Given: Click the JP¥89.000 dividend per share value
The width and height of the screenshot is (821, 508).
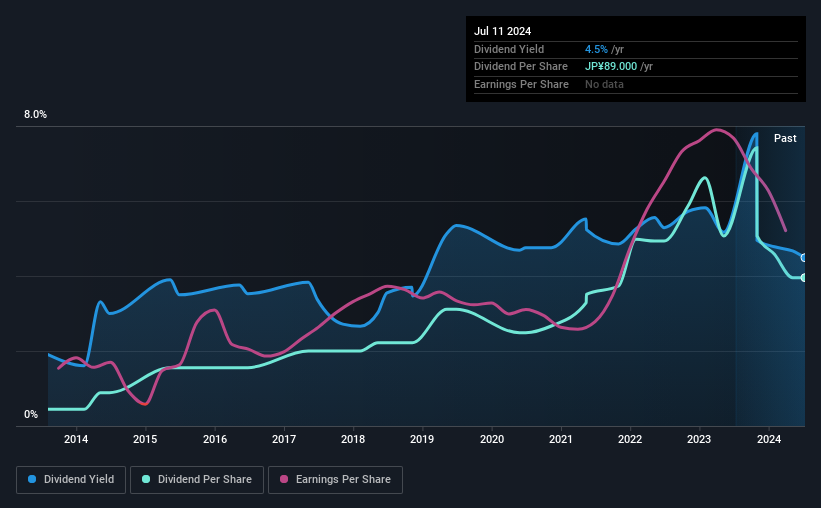Looking at the screenshot, I should (x=611, y=67).
